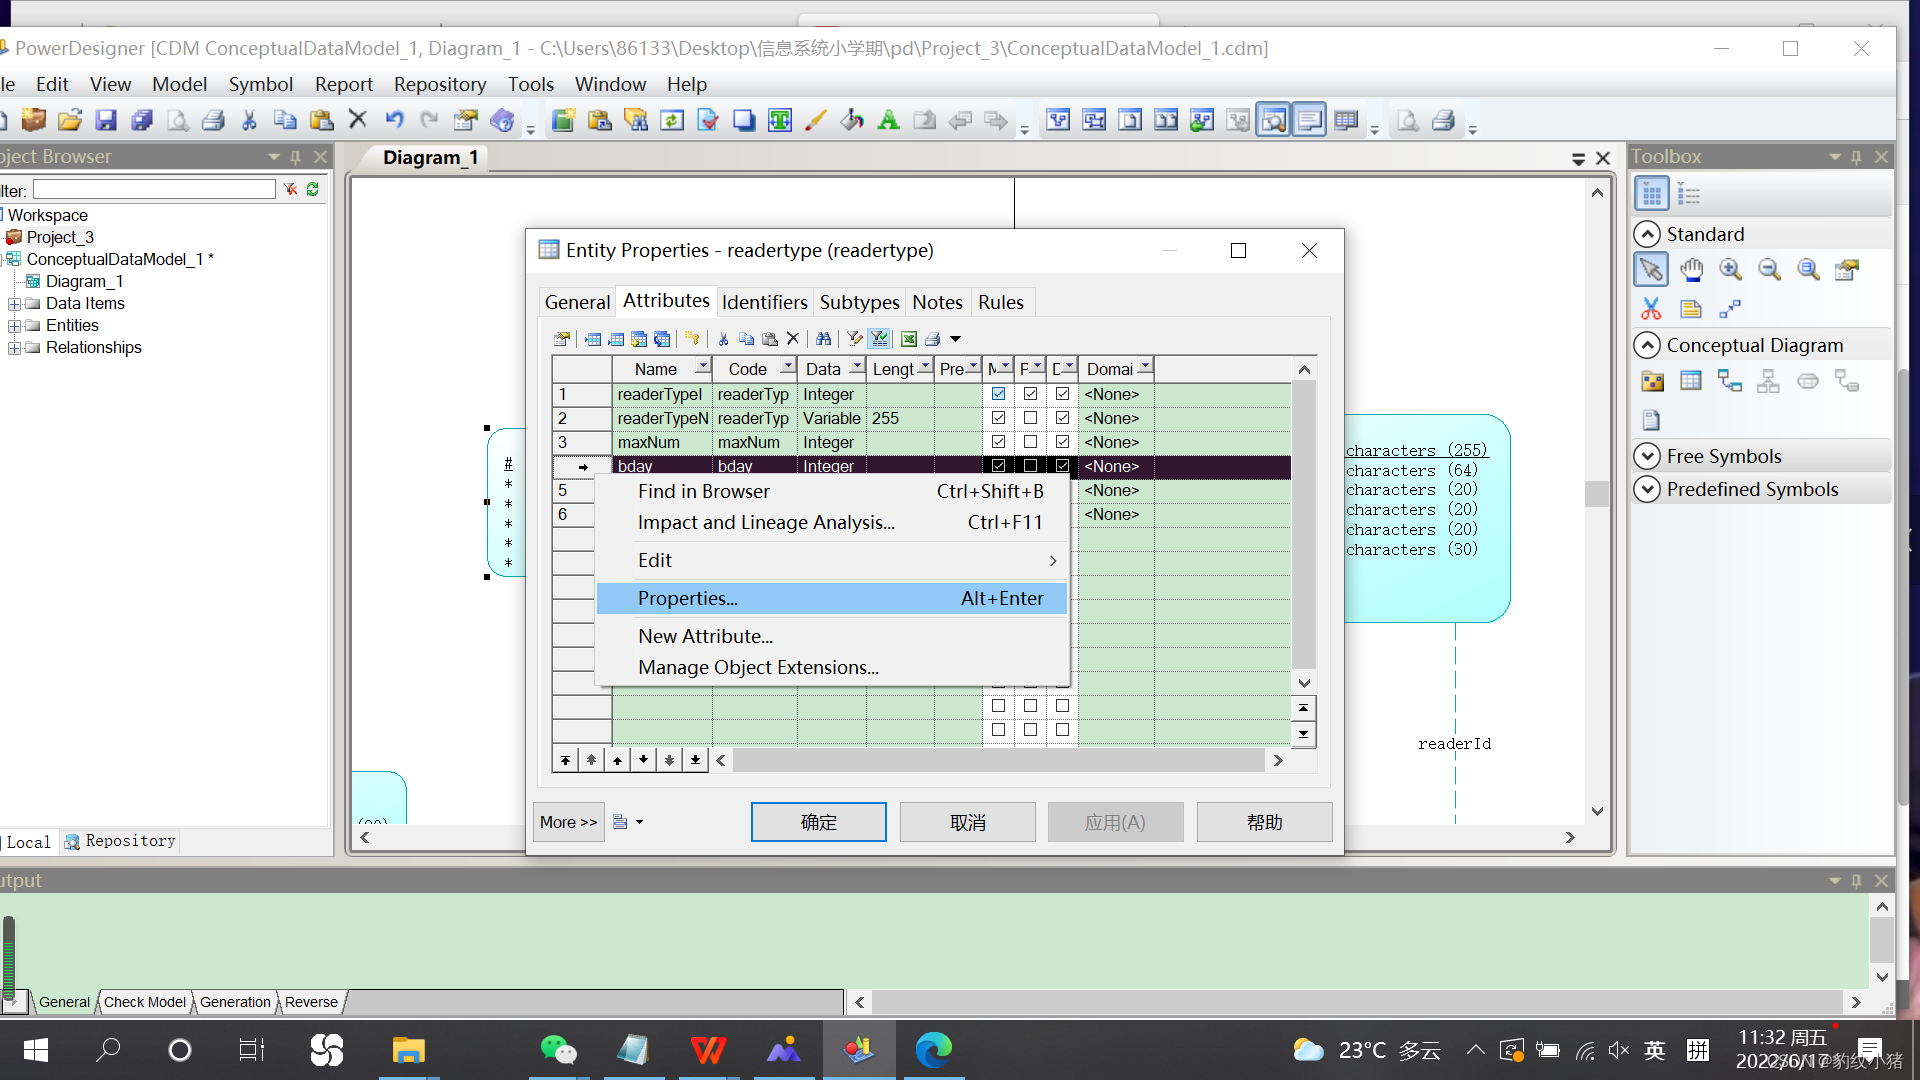
Task: Toggle the Primary identifier checkbox for the readerTypeN row
Action: [1030, 418]
